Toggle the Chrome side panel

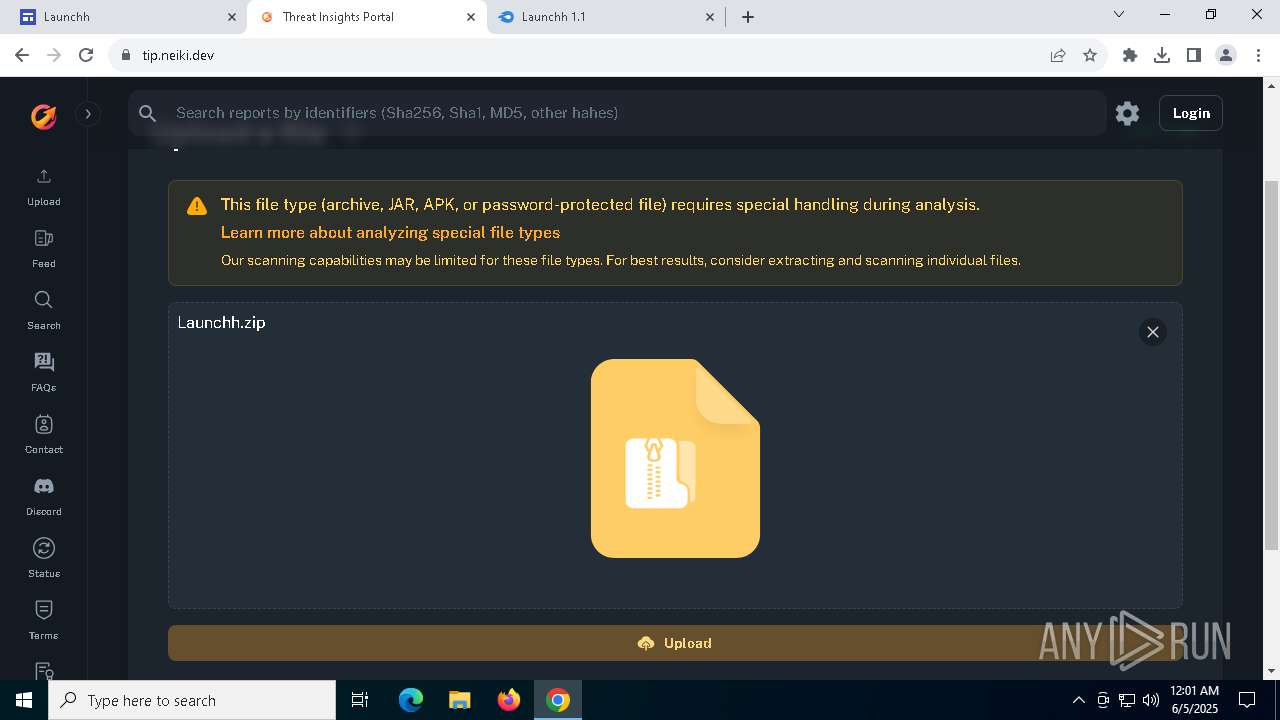tap(1194, 55)
